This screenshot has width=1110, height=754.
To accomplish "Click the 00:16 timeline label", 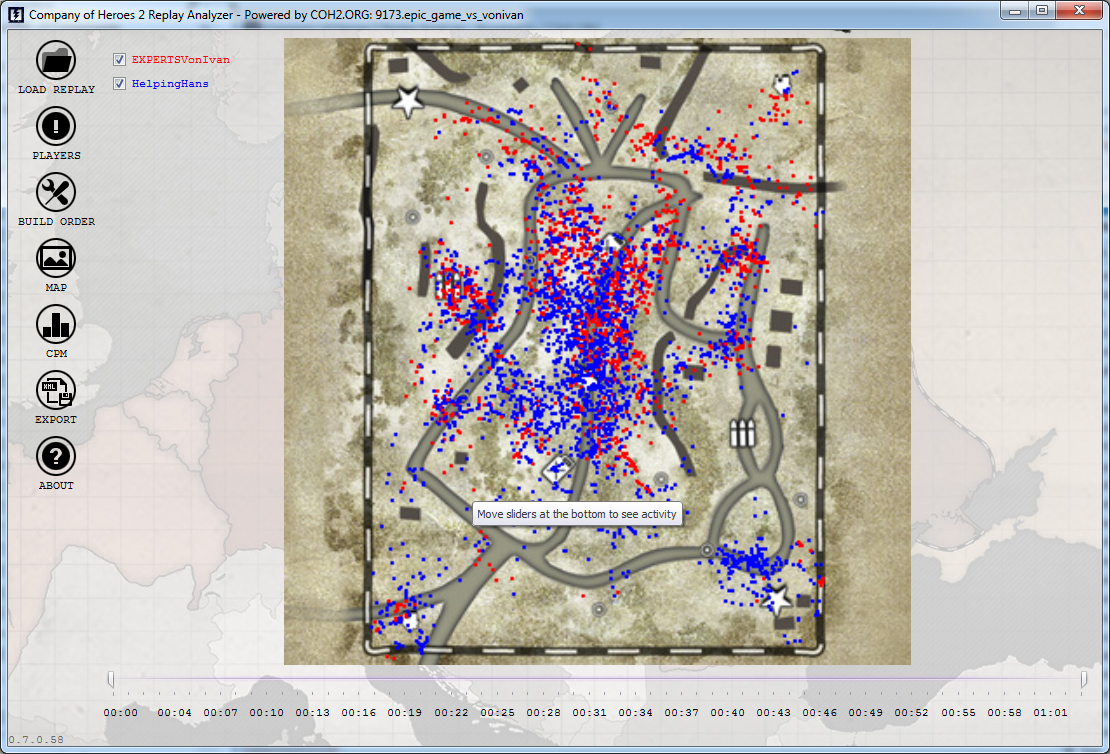I will coord(359,713).
